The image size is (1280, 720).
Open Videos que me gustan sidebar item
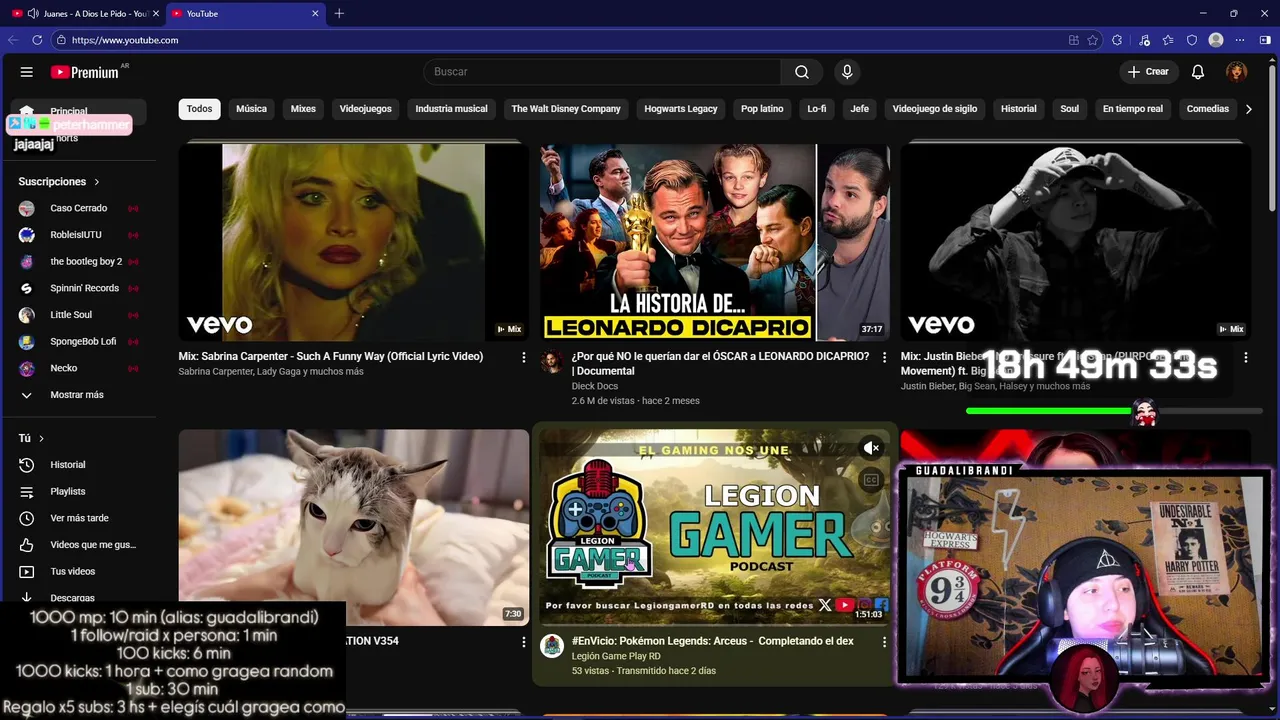coord(78,545)
